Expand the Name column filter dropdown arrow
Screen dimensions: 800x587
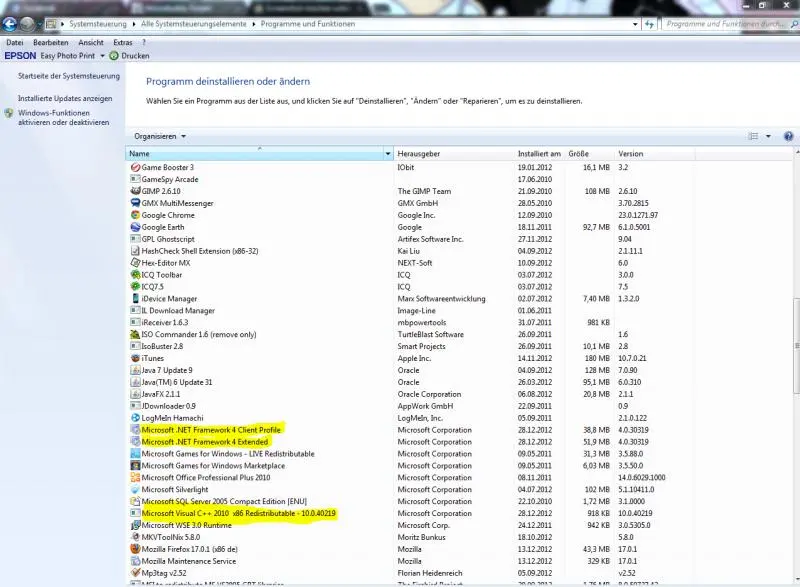(388, 154)
